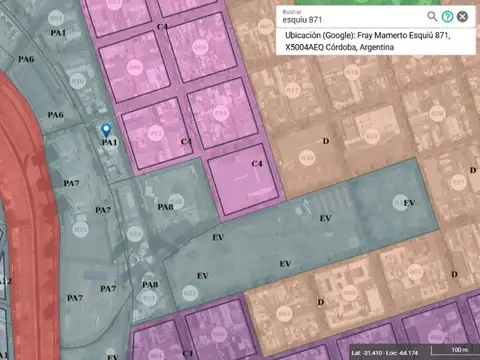Click parcel circle 007 near search box
Image resolution: width=480 pixels, height=360 pixels.
[x=266, y=26]
